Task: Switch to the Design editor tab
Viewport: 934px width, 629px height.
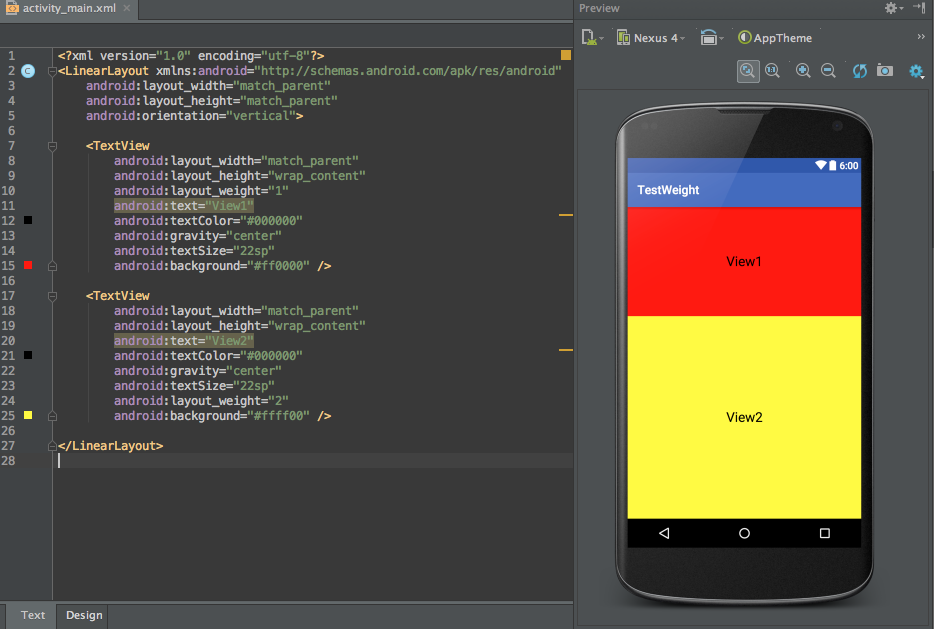Action: coord(84,615)
